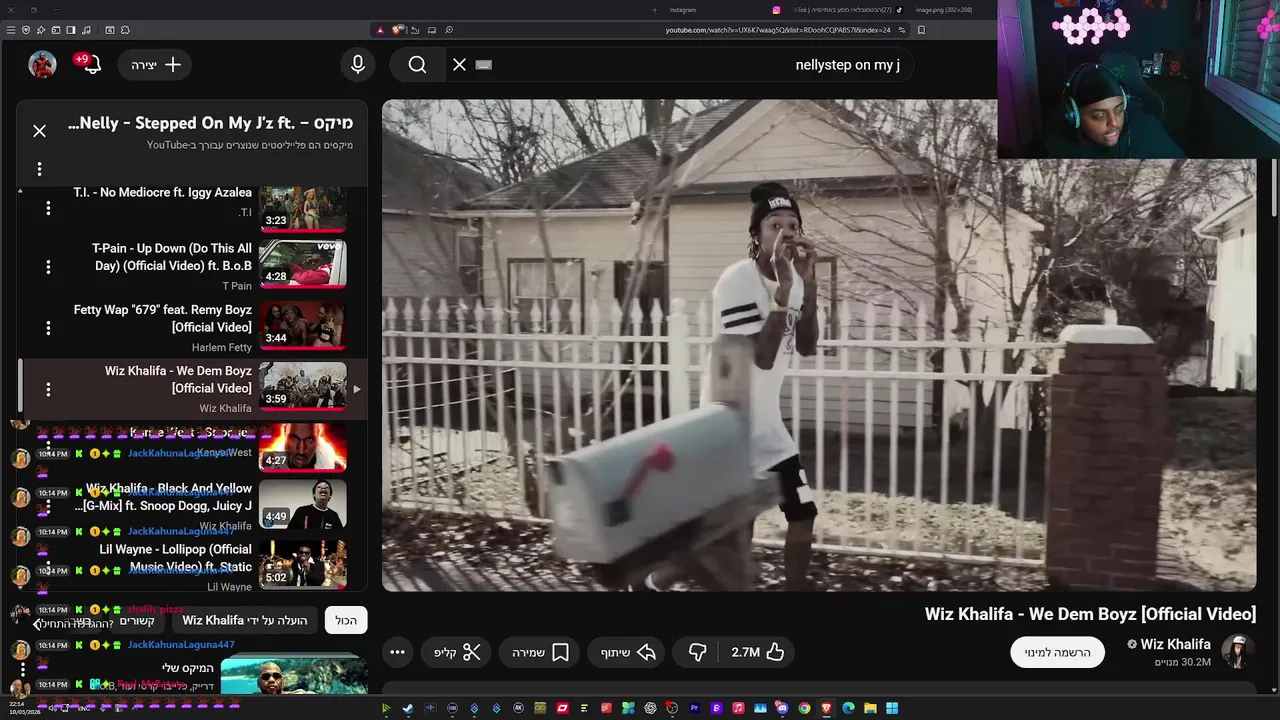Open Premiere Pro from the taskbar

pyautogui.click(x=694, y=708)
